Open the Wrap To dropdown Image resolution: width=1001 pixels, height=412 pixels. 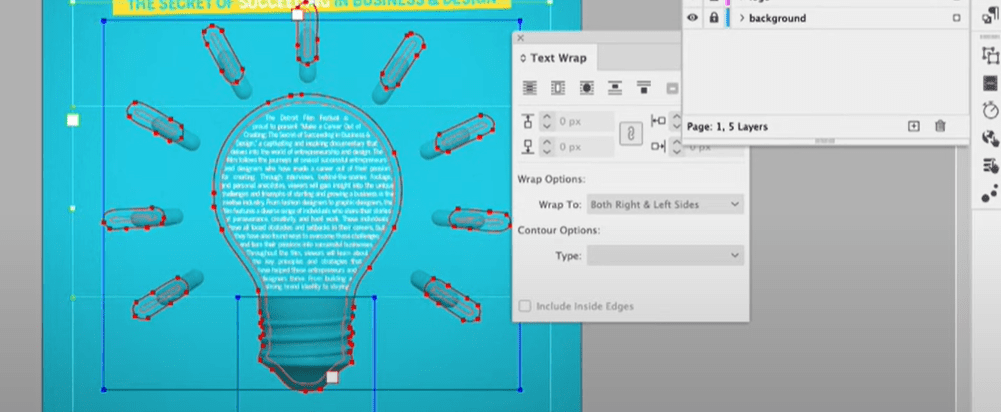click(665, 204)
